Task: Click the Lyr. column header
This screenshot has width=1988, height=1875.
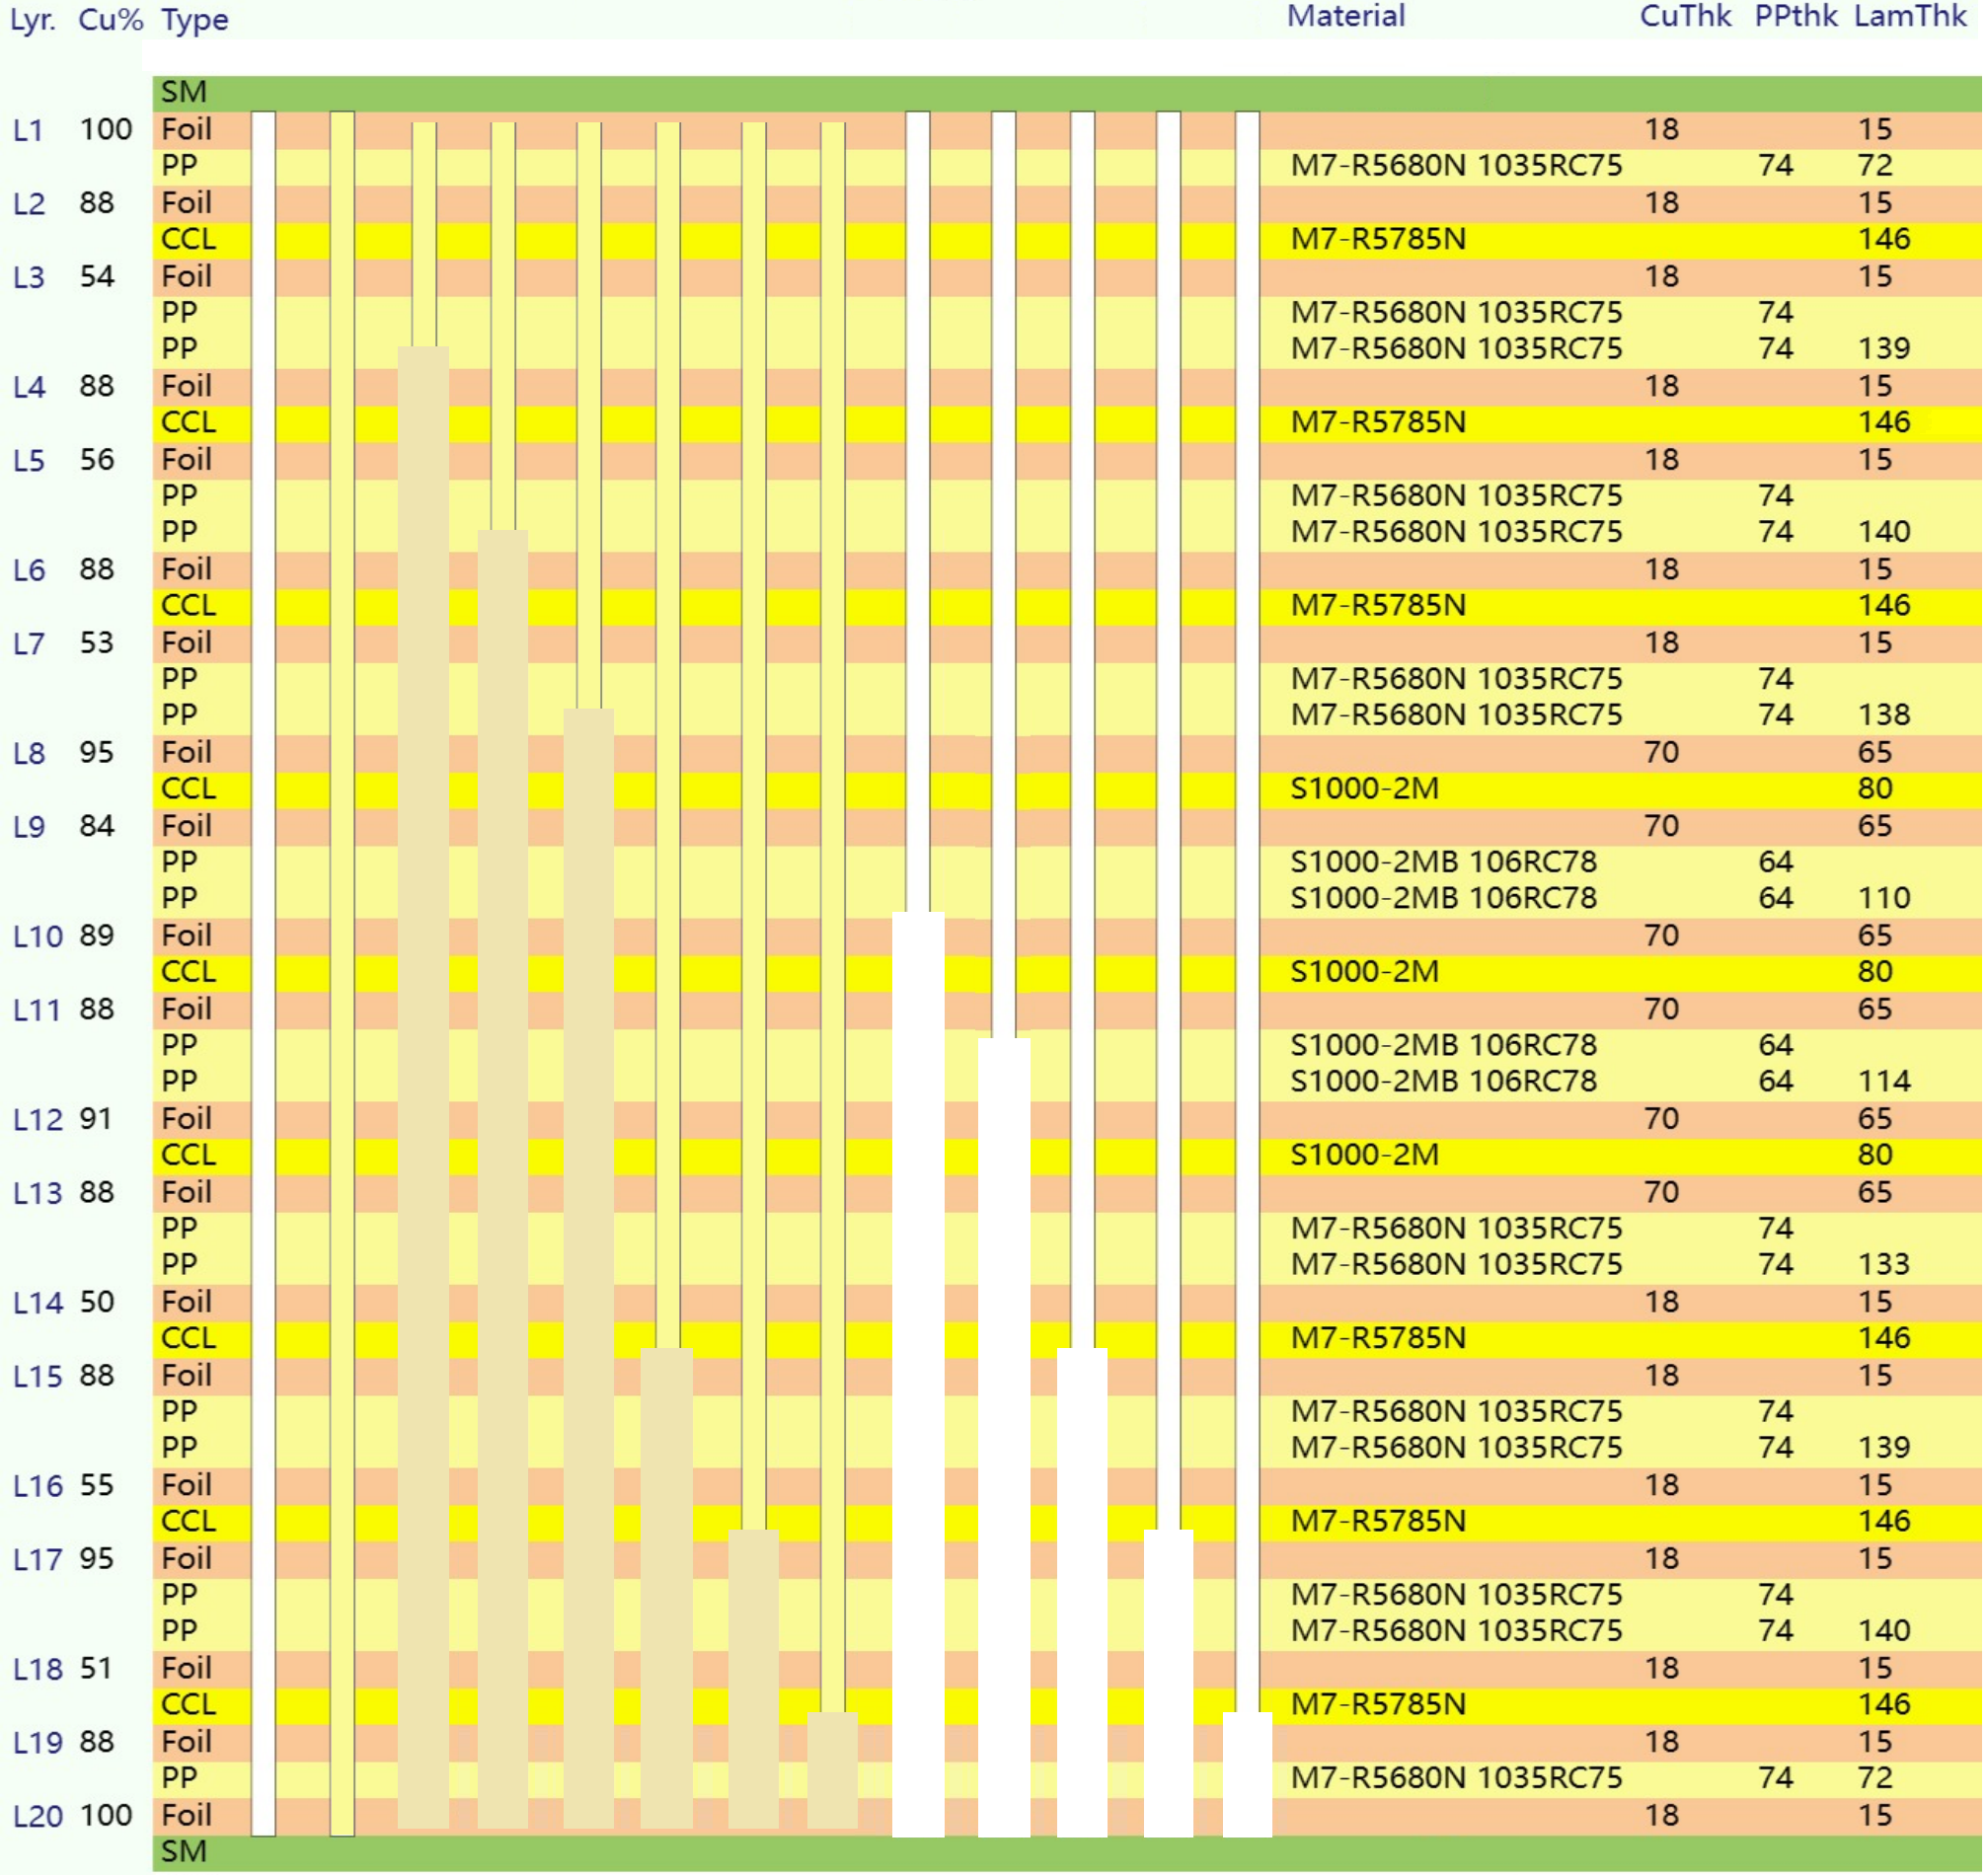Action: 32,20
